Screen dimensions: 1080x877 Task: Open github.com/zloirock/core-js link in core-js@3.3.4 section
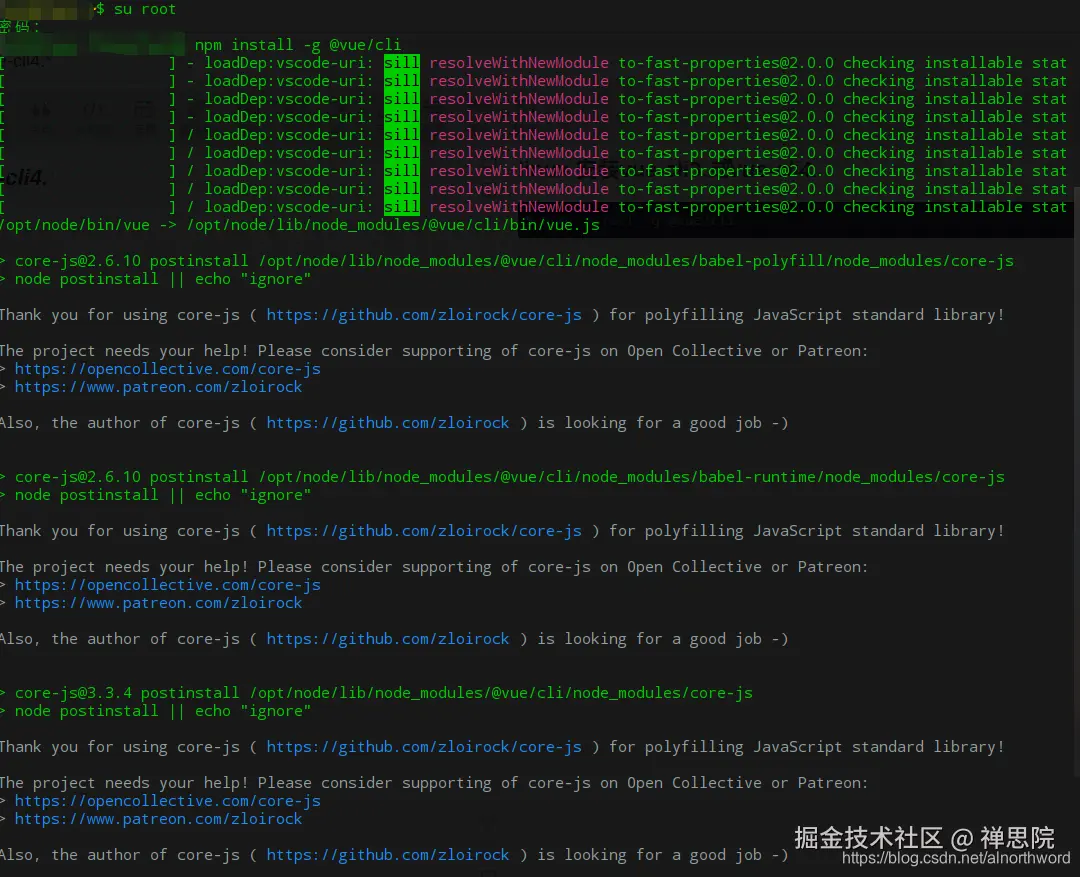point(424,747)
